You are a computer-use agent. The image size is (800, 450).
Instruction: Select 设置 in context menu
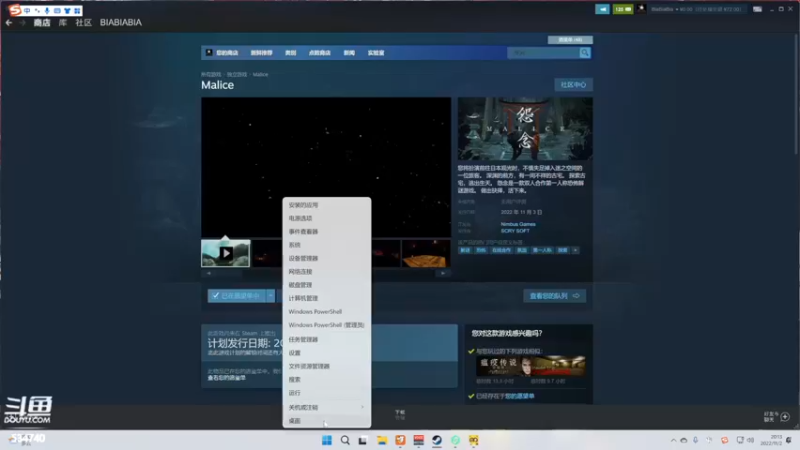tap(327, 353)
